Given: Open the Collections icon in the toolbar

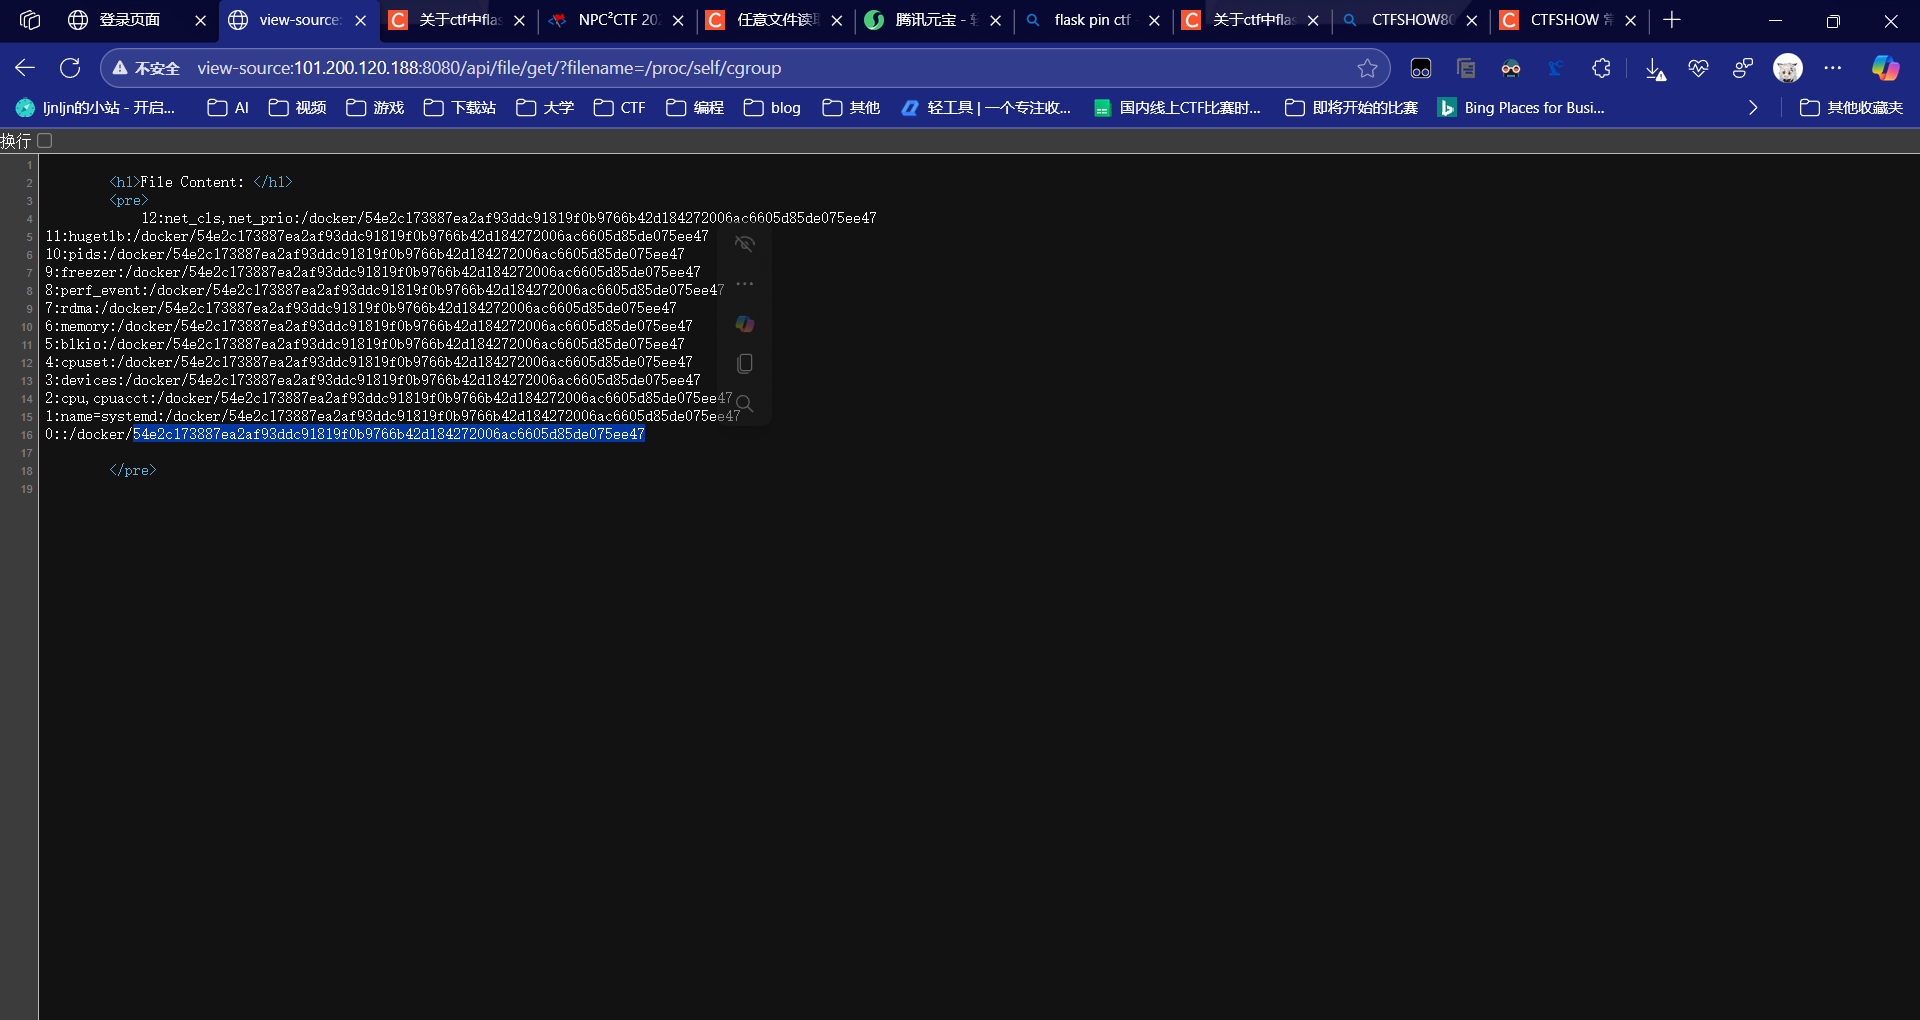Looking at the screenshot, I should coord(1466,68).
